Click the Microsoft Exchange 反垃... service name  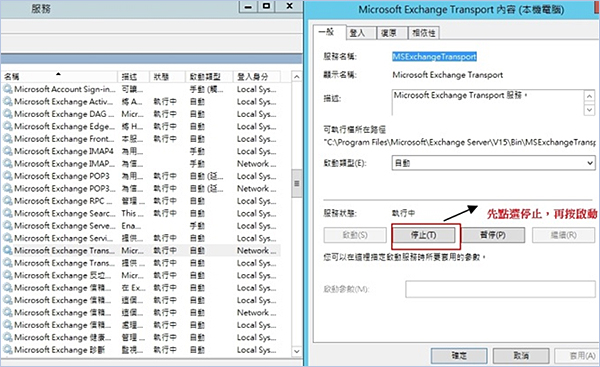pyautogui.click(x=62, y=275)
